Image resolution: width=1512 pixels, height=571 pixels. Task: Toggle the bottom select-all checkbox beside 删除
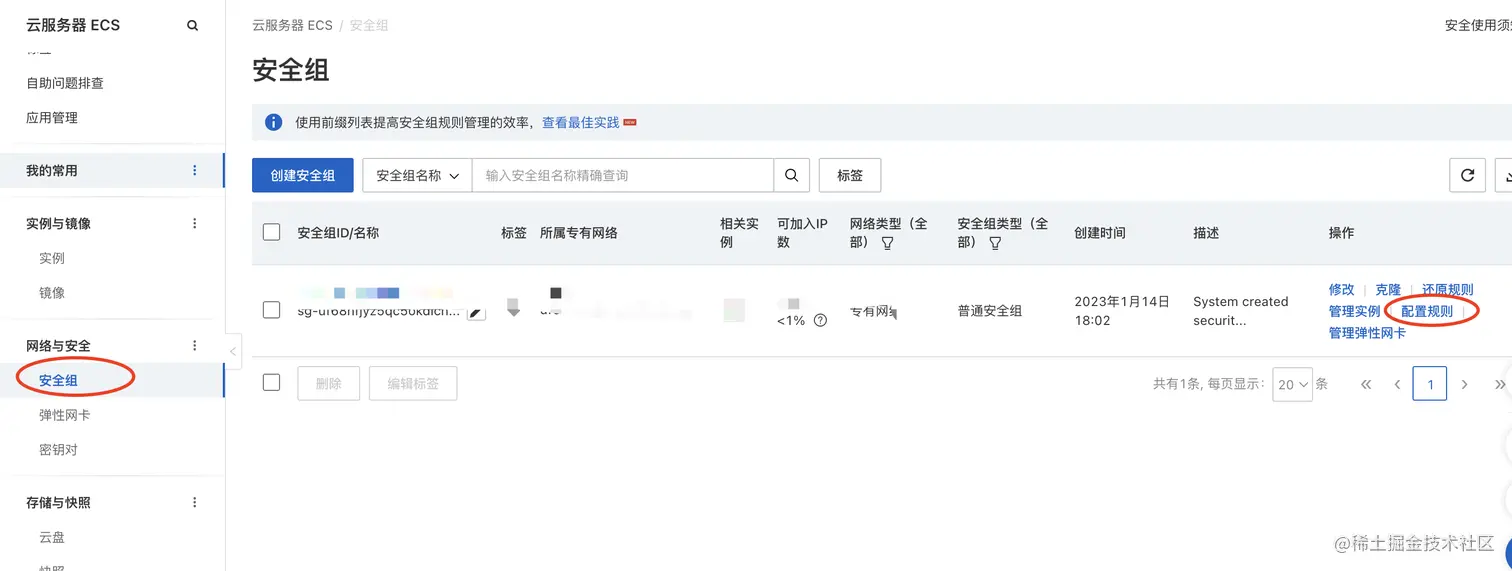coord(271,382)
